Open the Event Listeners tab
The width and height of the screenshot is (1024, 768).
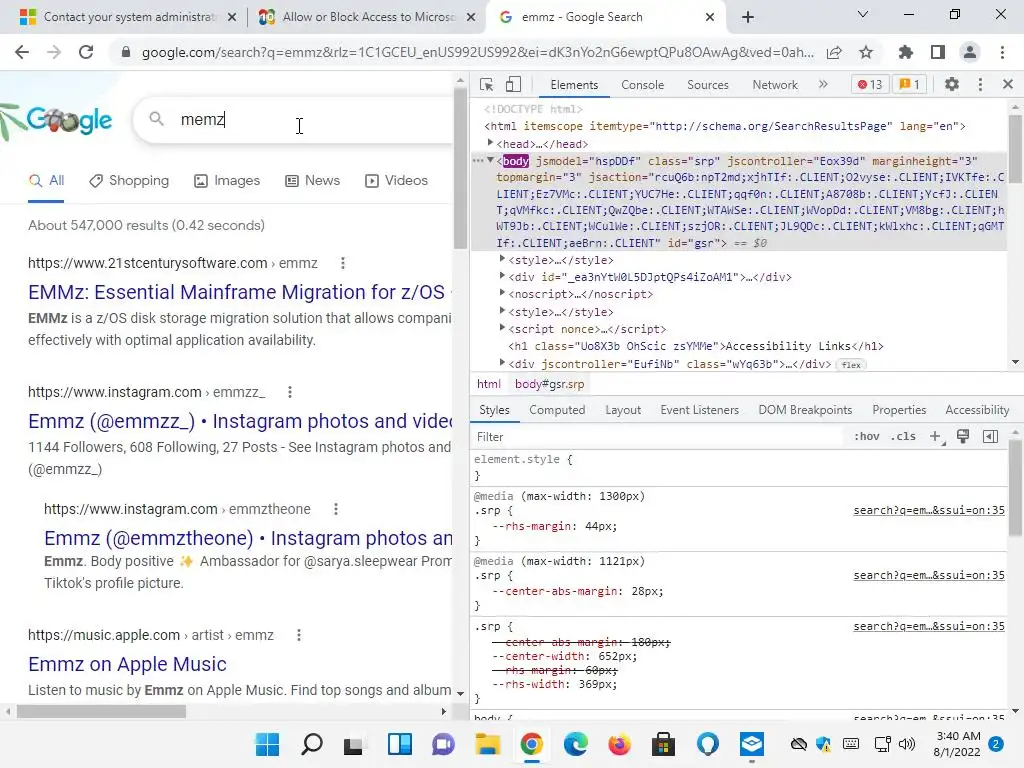699,410
